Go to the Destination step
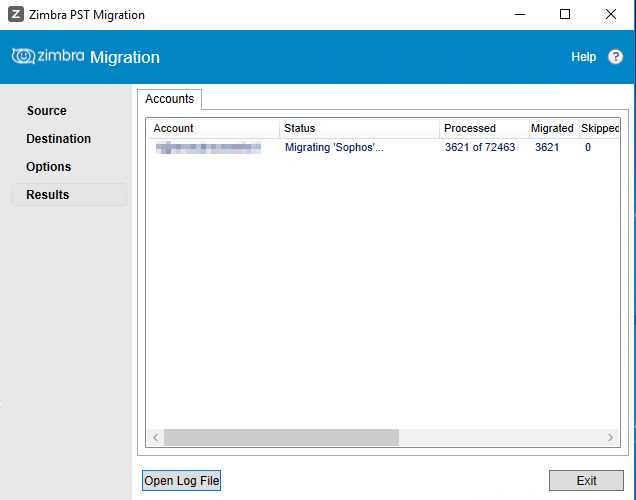The width and height of the screenshot is (636, 500). (x=58, y=139)
